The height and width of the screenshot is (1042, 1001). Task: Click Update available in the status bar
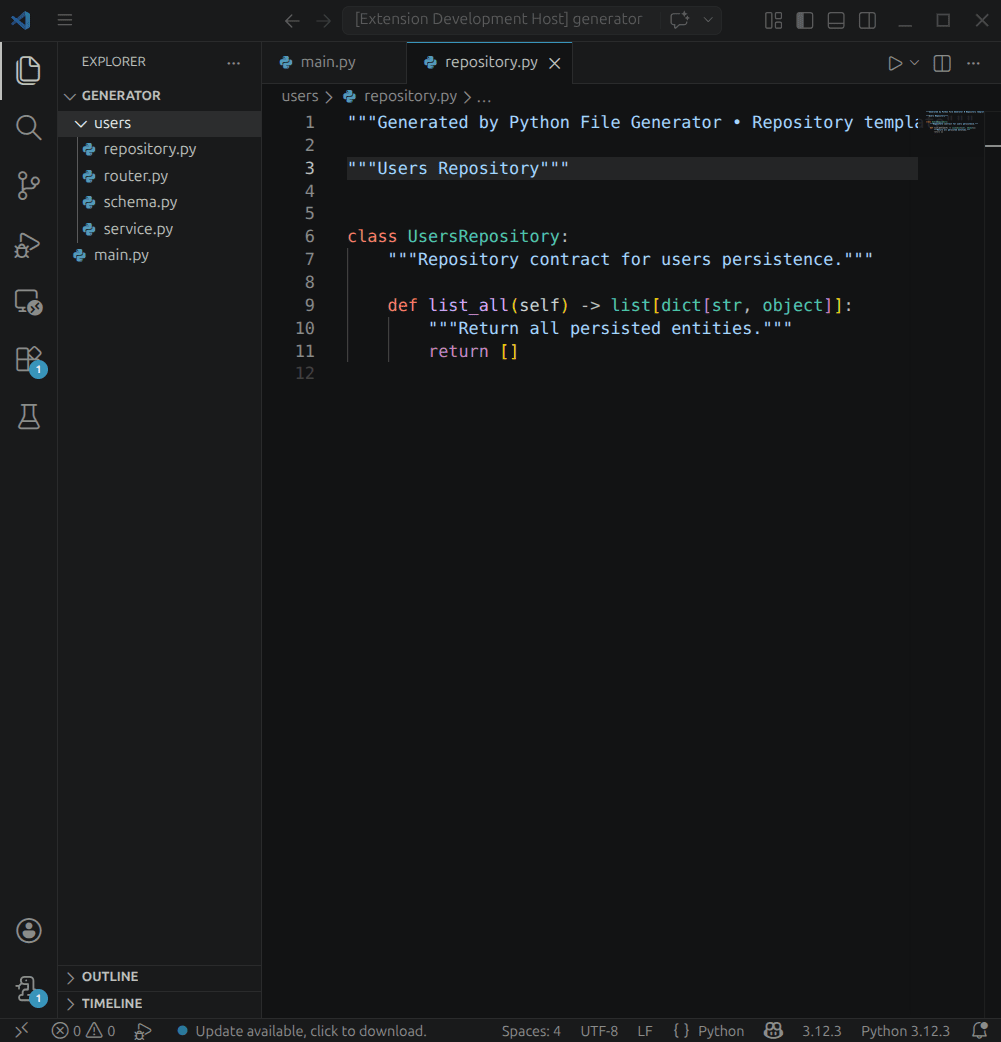click(x=300, y=1030)
